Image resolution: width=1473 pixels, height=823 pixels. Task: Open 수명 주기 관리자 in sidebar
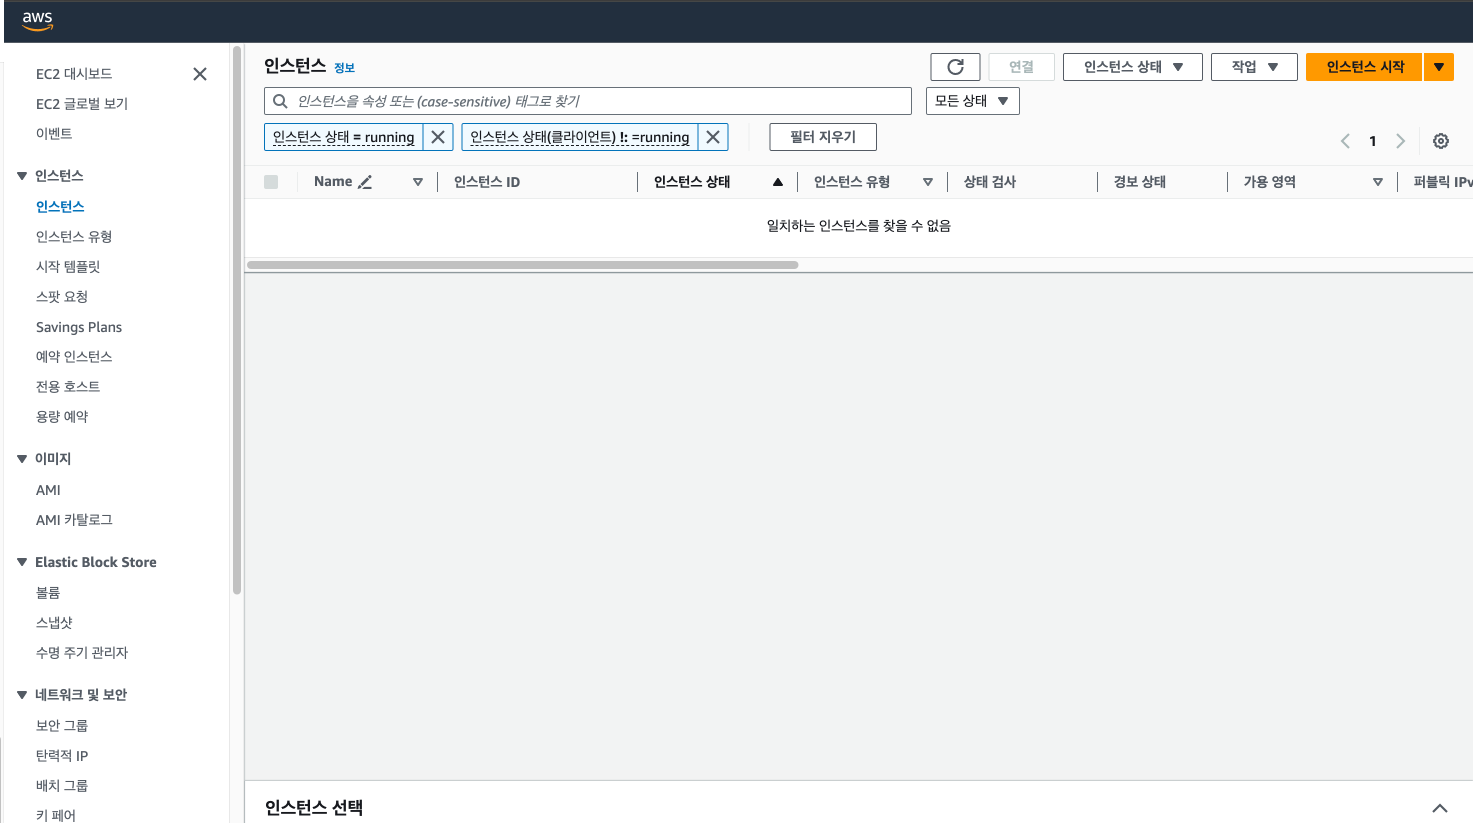tap(82, 653)
